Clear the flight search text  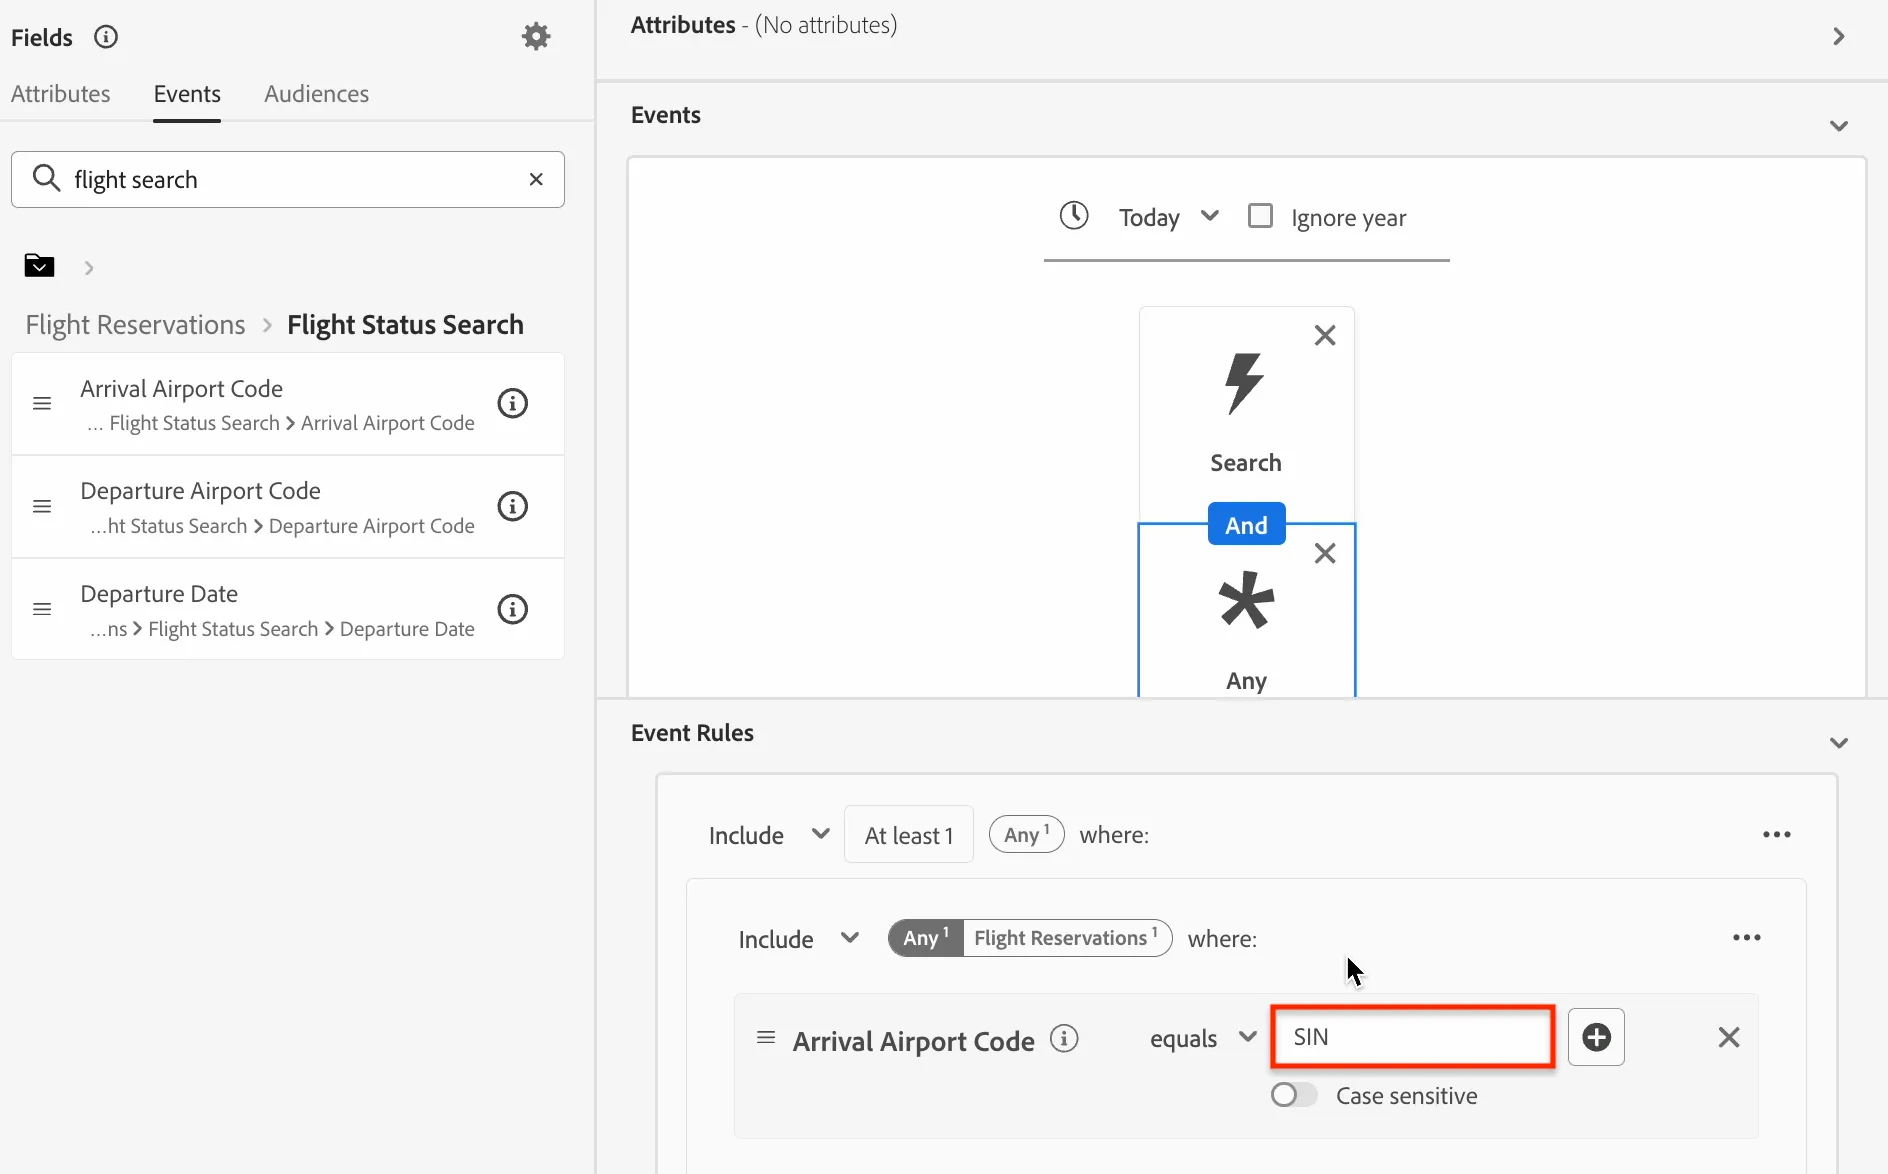(x=536, y=179)
